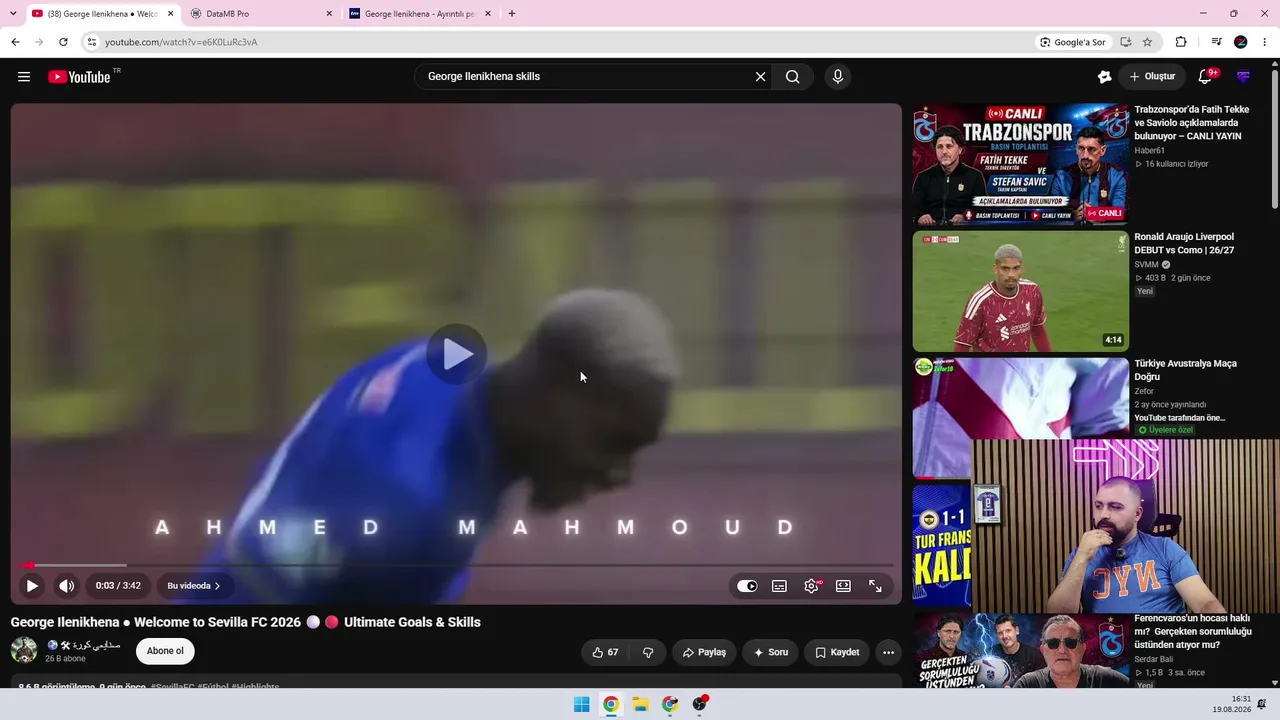This screenshot has height=720, width=1280.
Task: Open the player settings gear
Action: 811,586
